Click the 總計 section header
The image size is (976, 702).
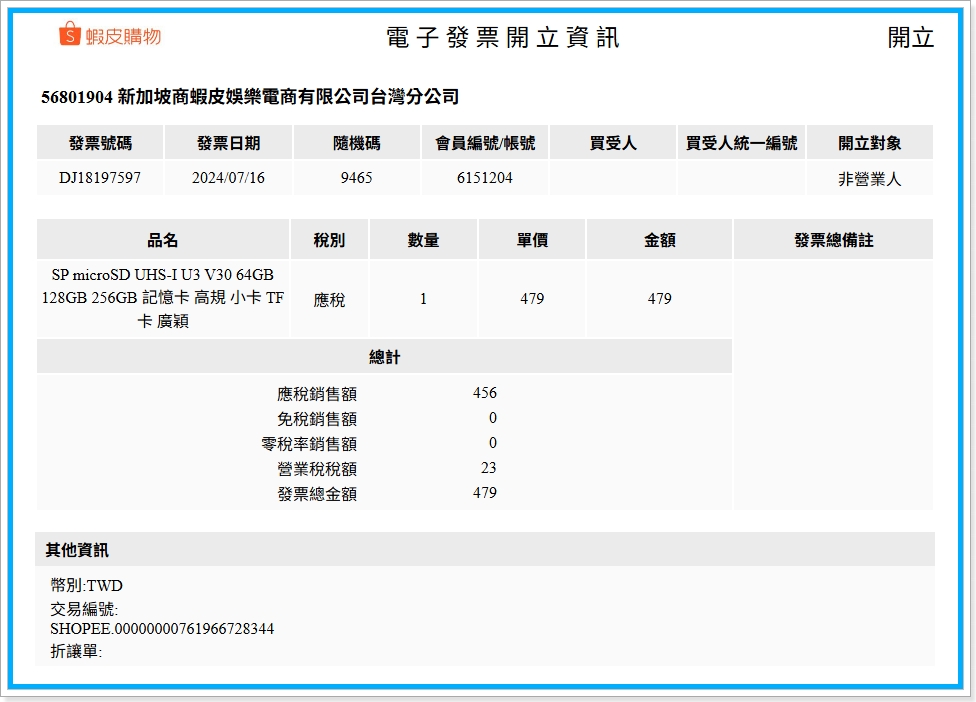coord(384,357)
